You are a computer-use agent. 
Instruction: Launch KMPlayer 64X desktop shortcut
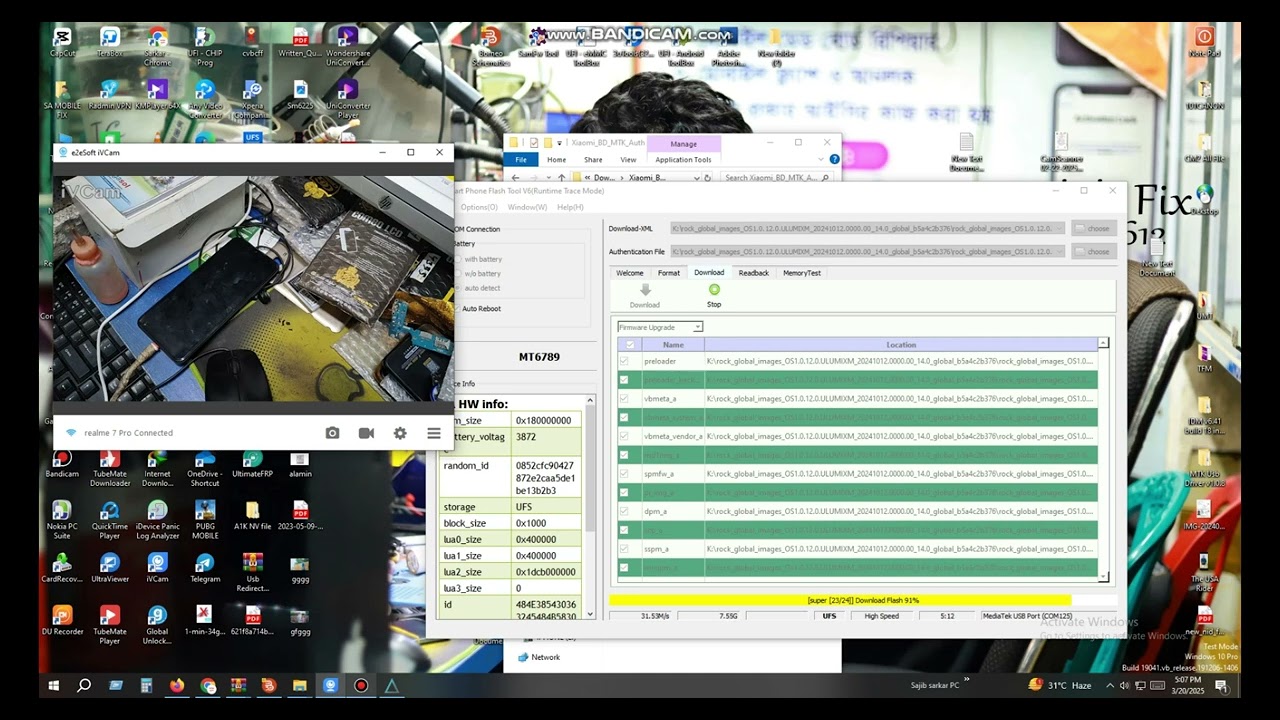click(158, 94)
